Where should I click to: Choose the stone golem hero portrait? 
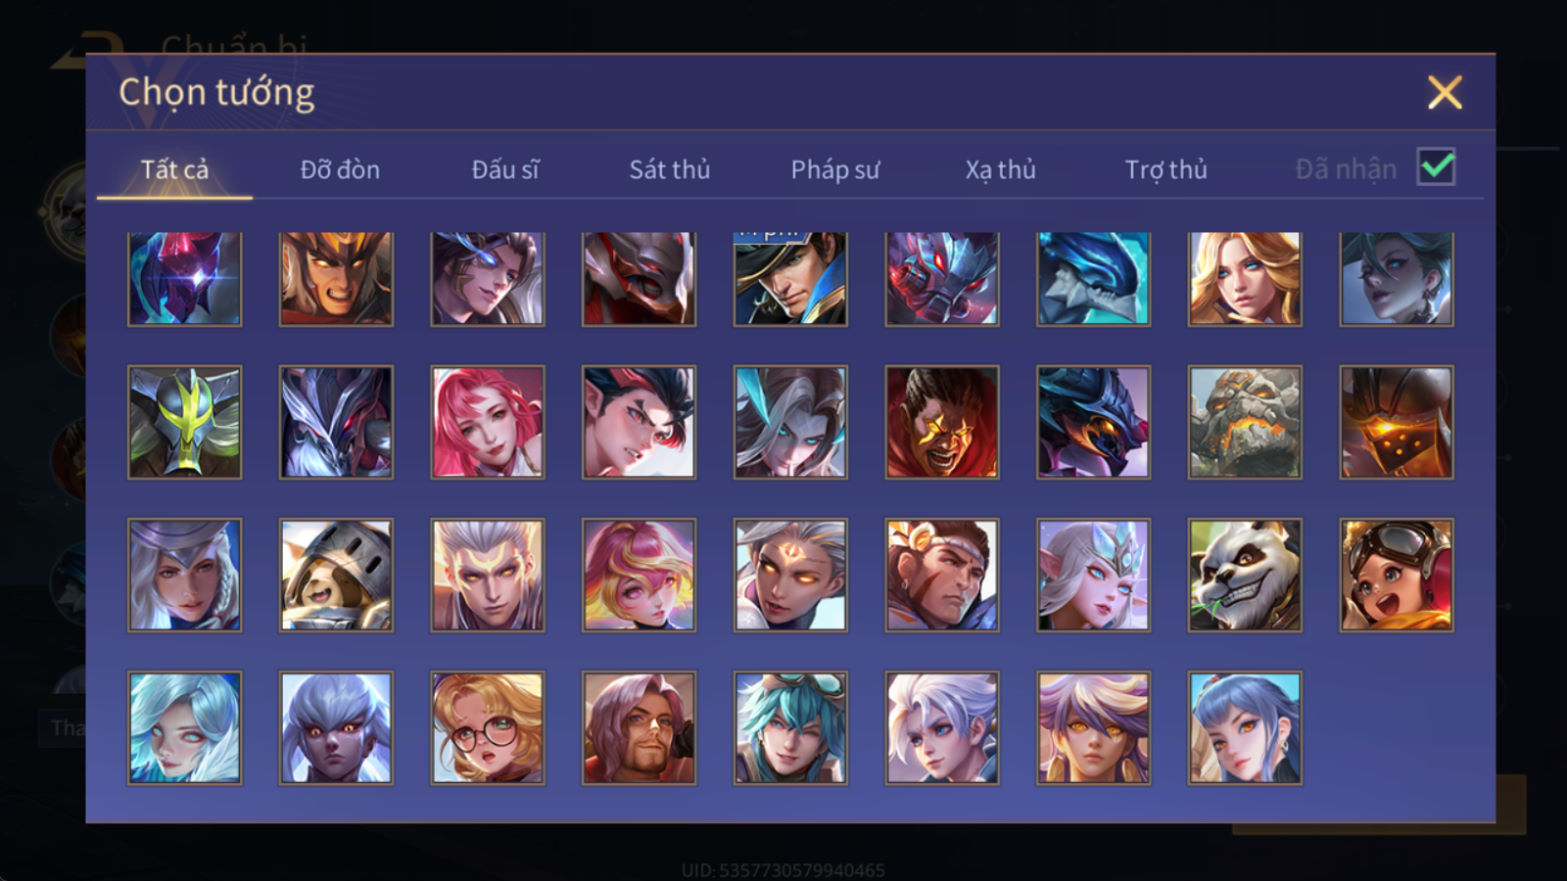[x=1245, y=422]
